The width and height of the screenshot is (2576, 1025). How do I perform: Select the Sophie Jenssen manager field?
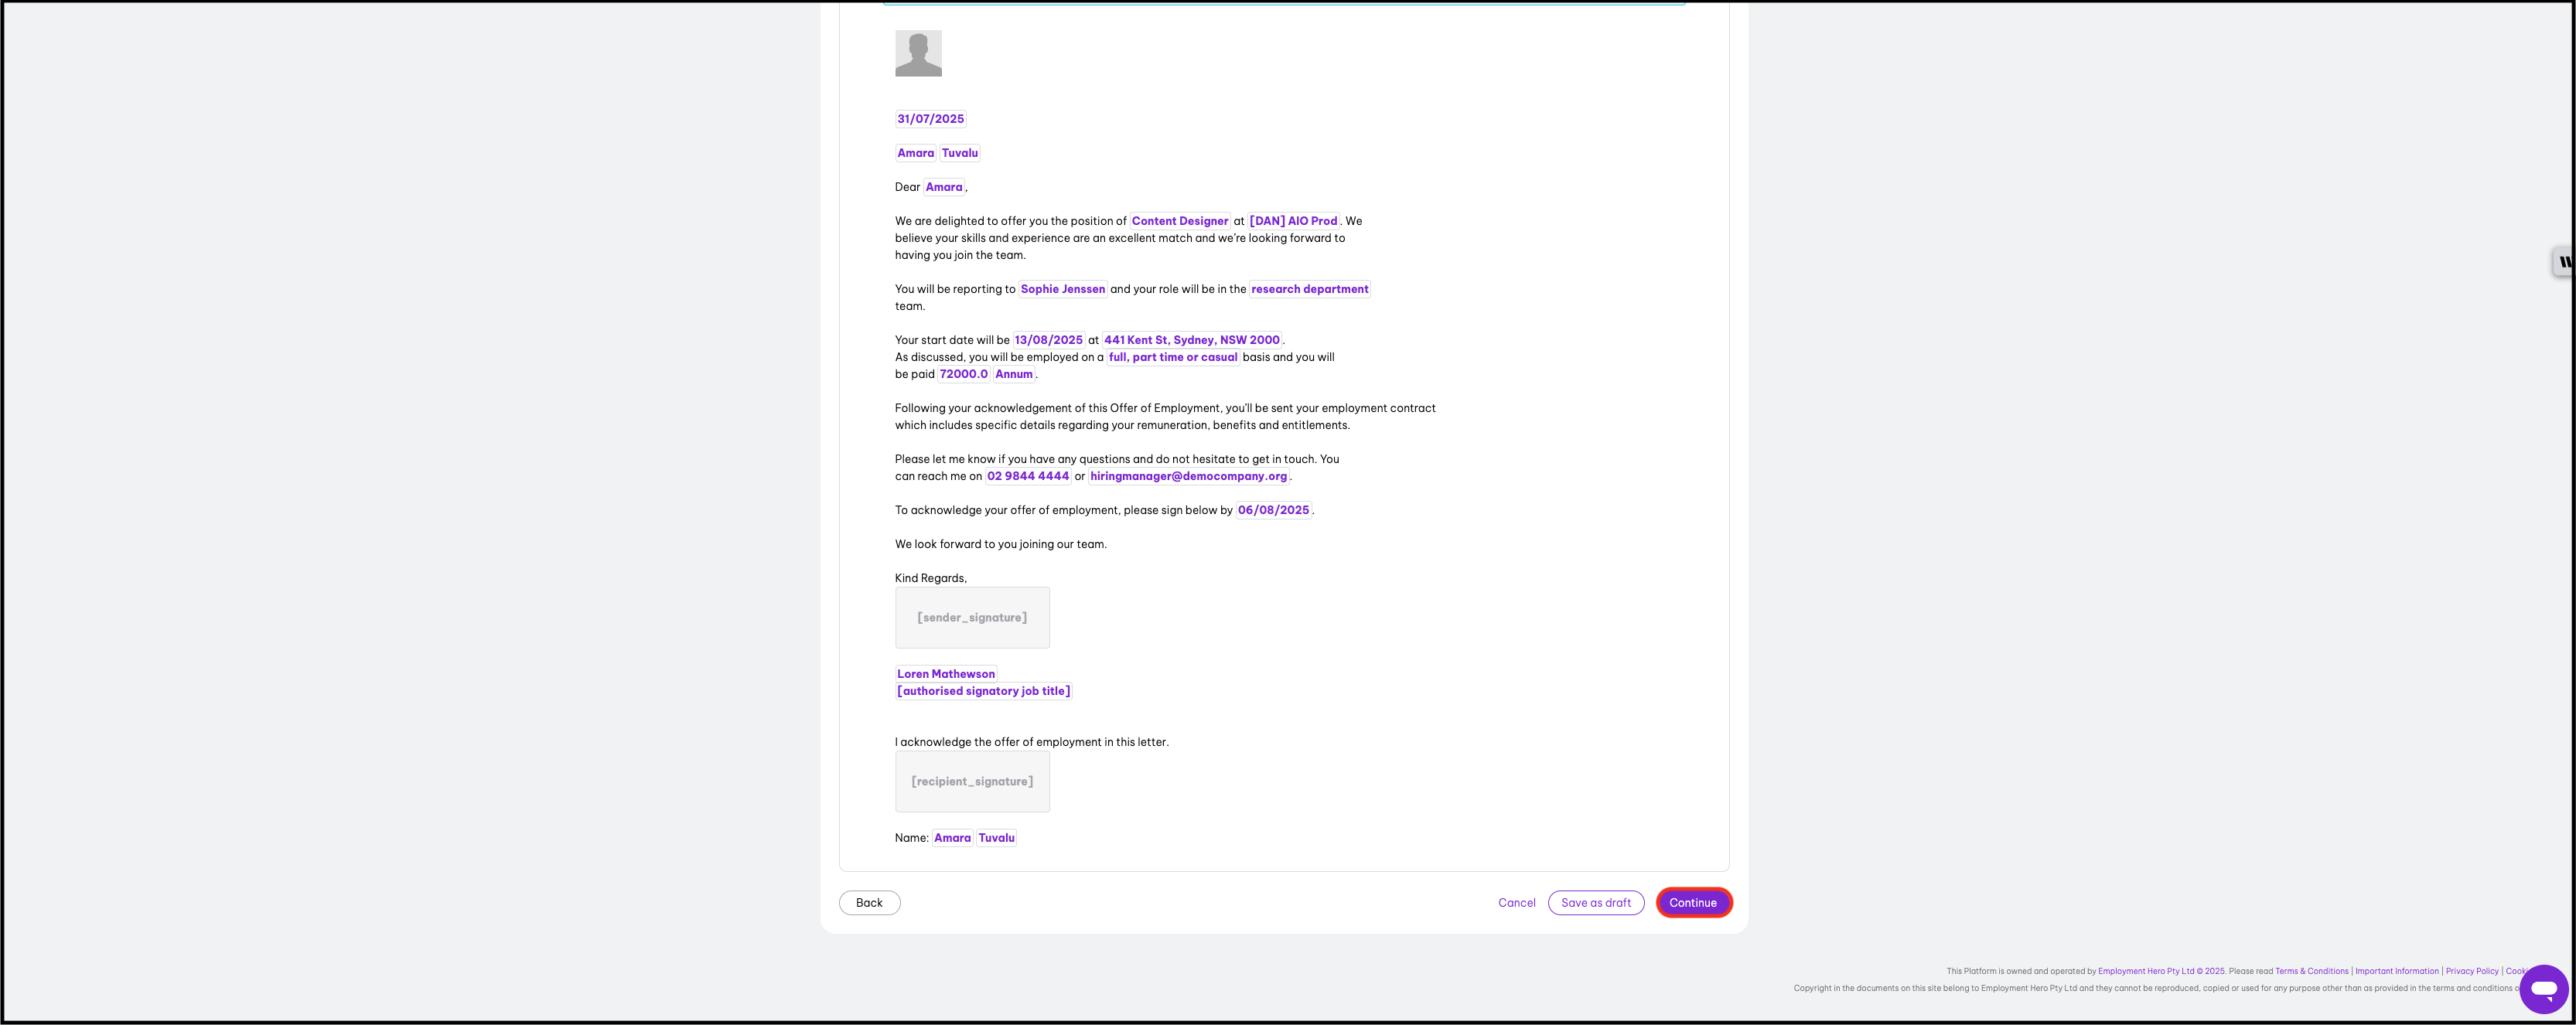coord(1062,289)
